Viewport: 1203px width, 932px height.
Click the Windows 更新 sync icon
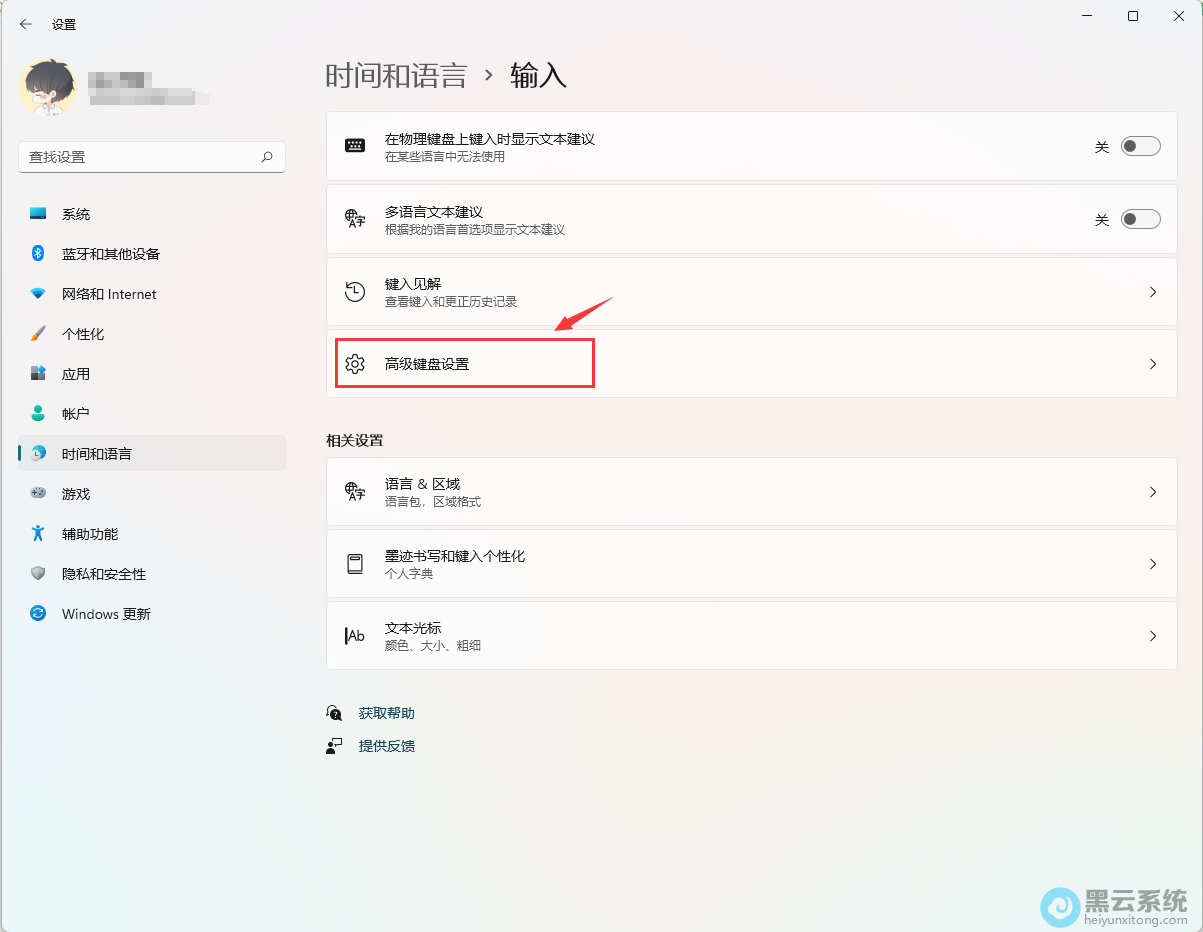(x=38, y=614)
